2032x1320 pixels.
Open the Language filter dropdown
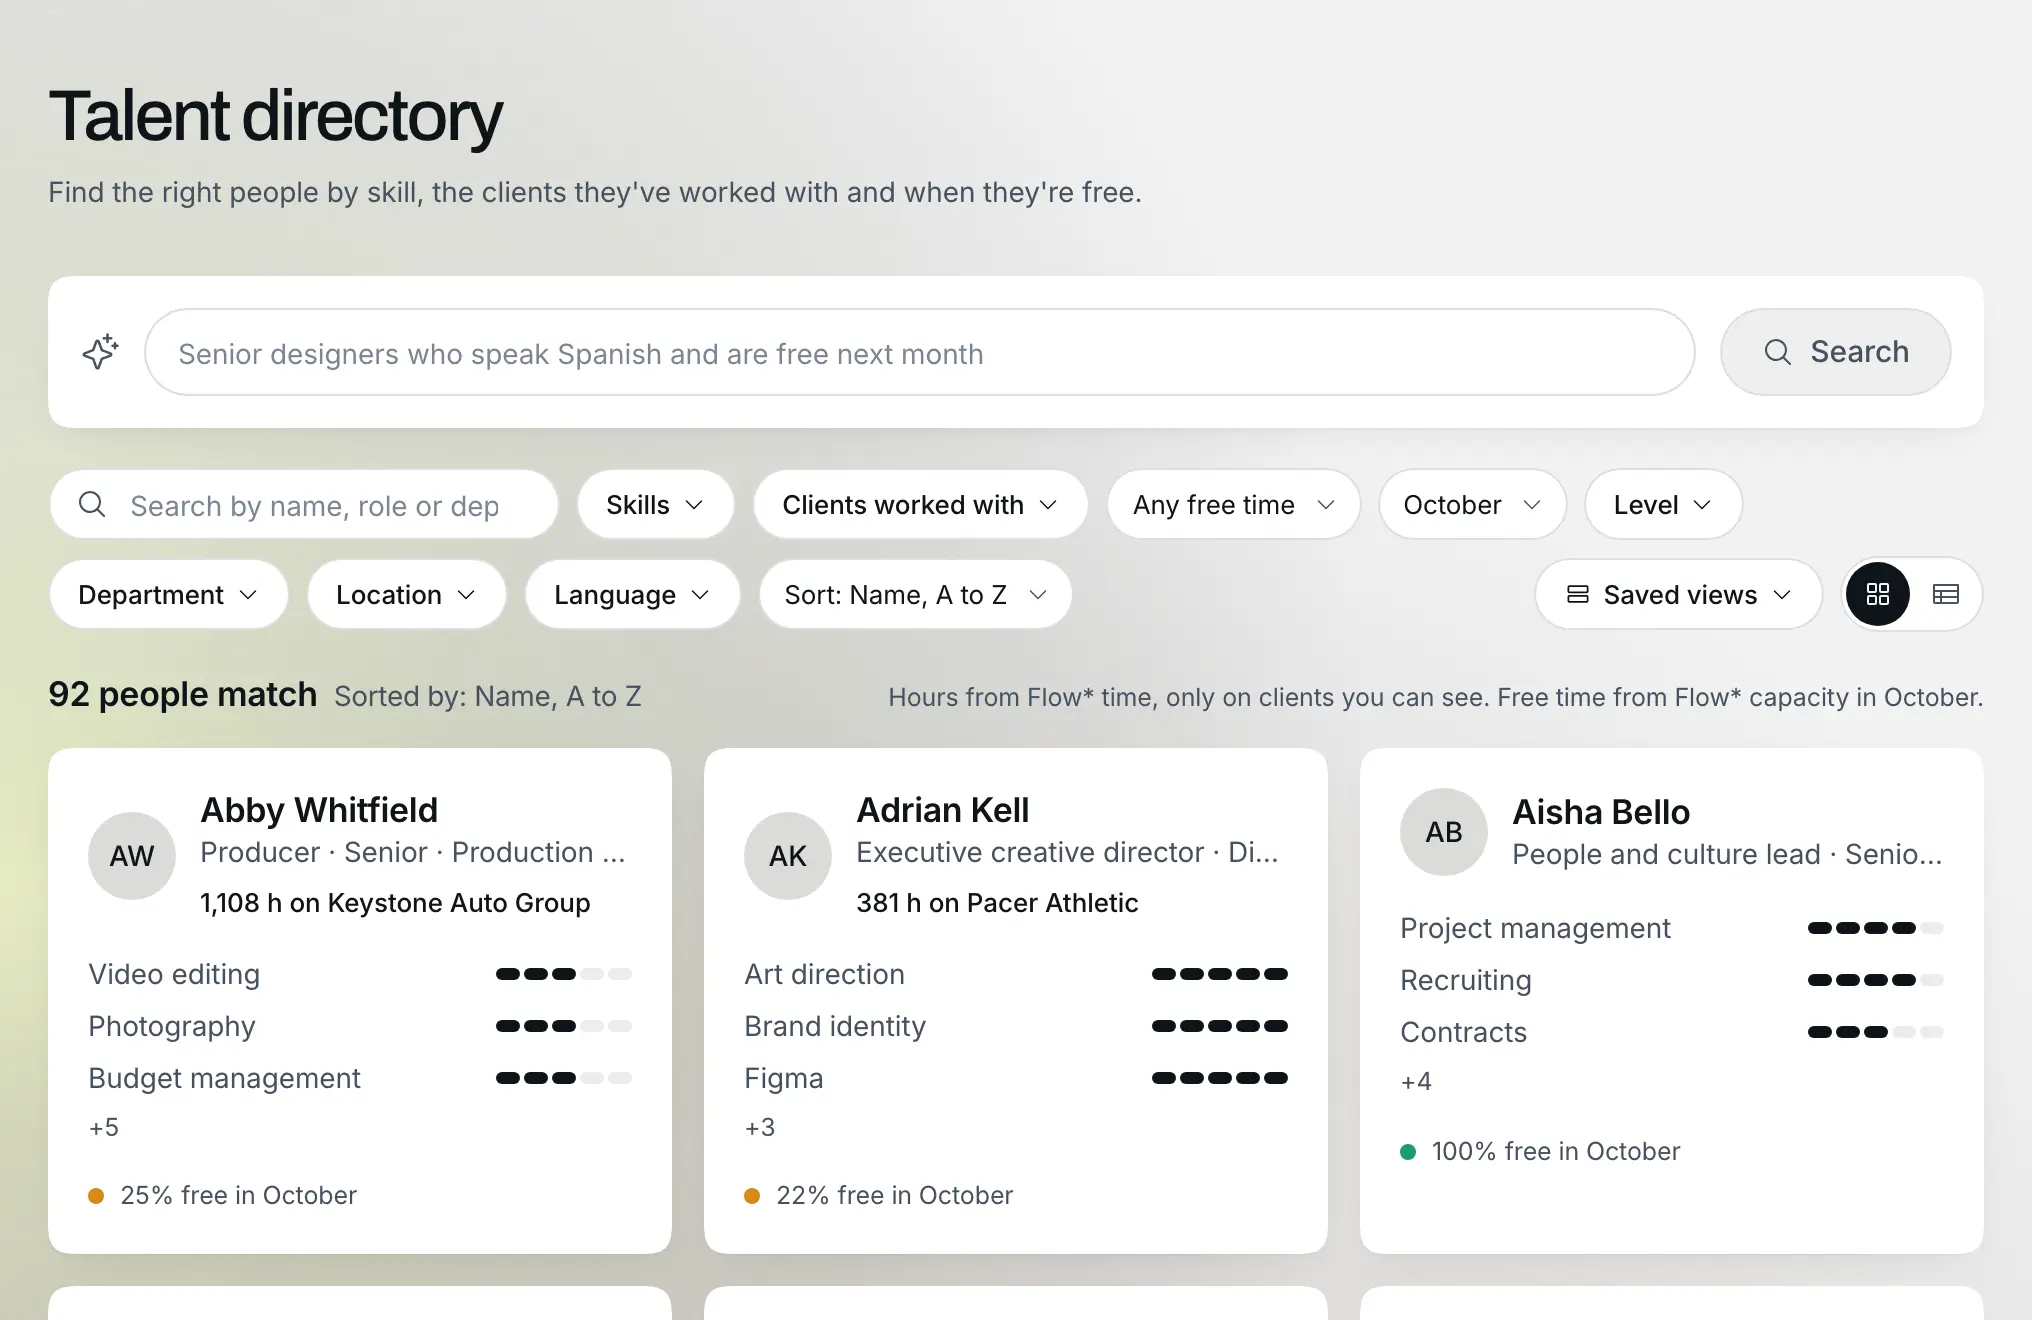pos(633,594)
